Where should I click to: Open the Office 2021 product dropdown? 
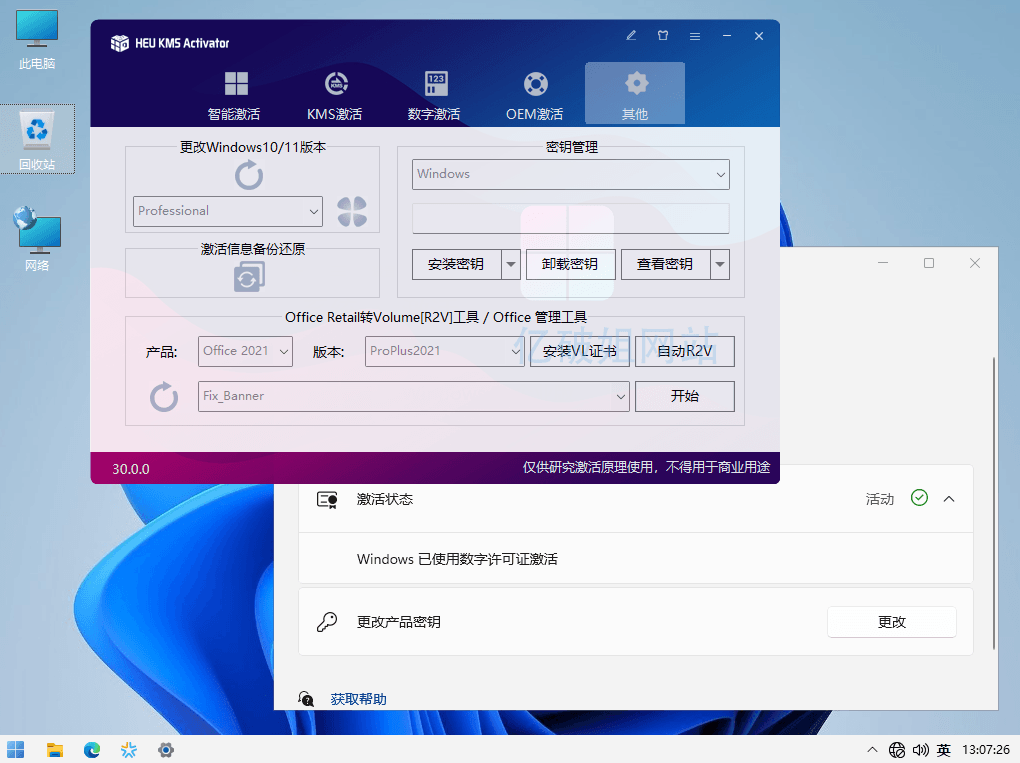pyautogui.click(x=245, y=351)
